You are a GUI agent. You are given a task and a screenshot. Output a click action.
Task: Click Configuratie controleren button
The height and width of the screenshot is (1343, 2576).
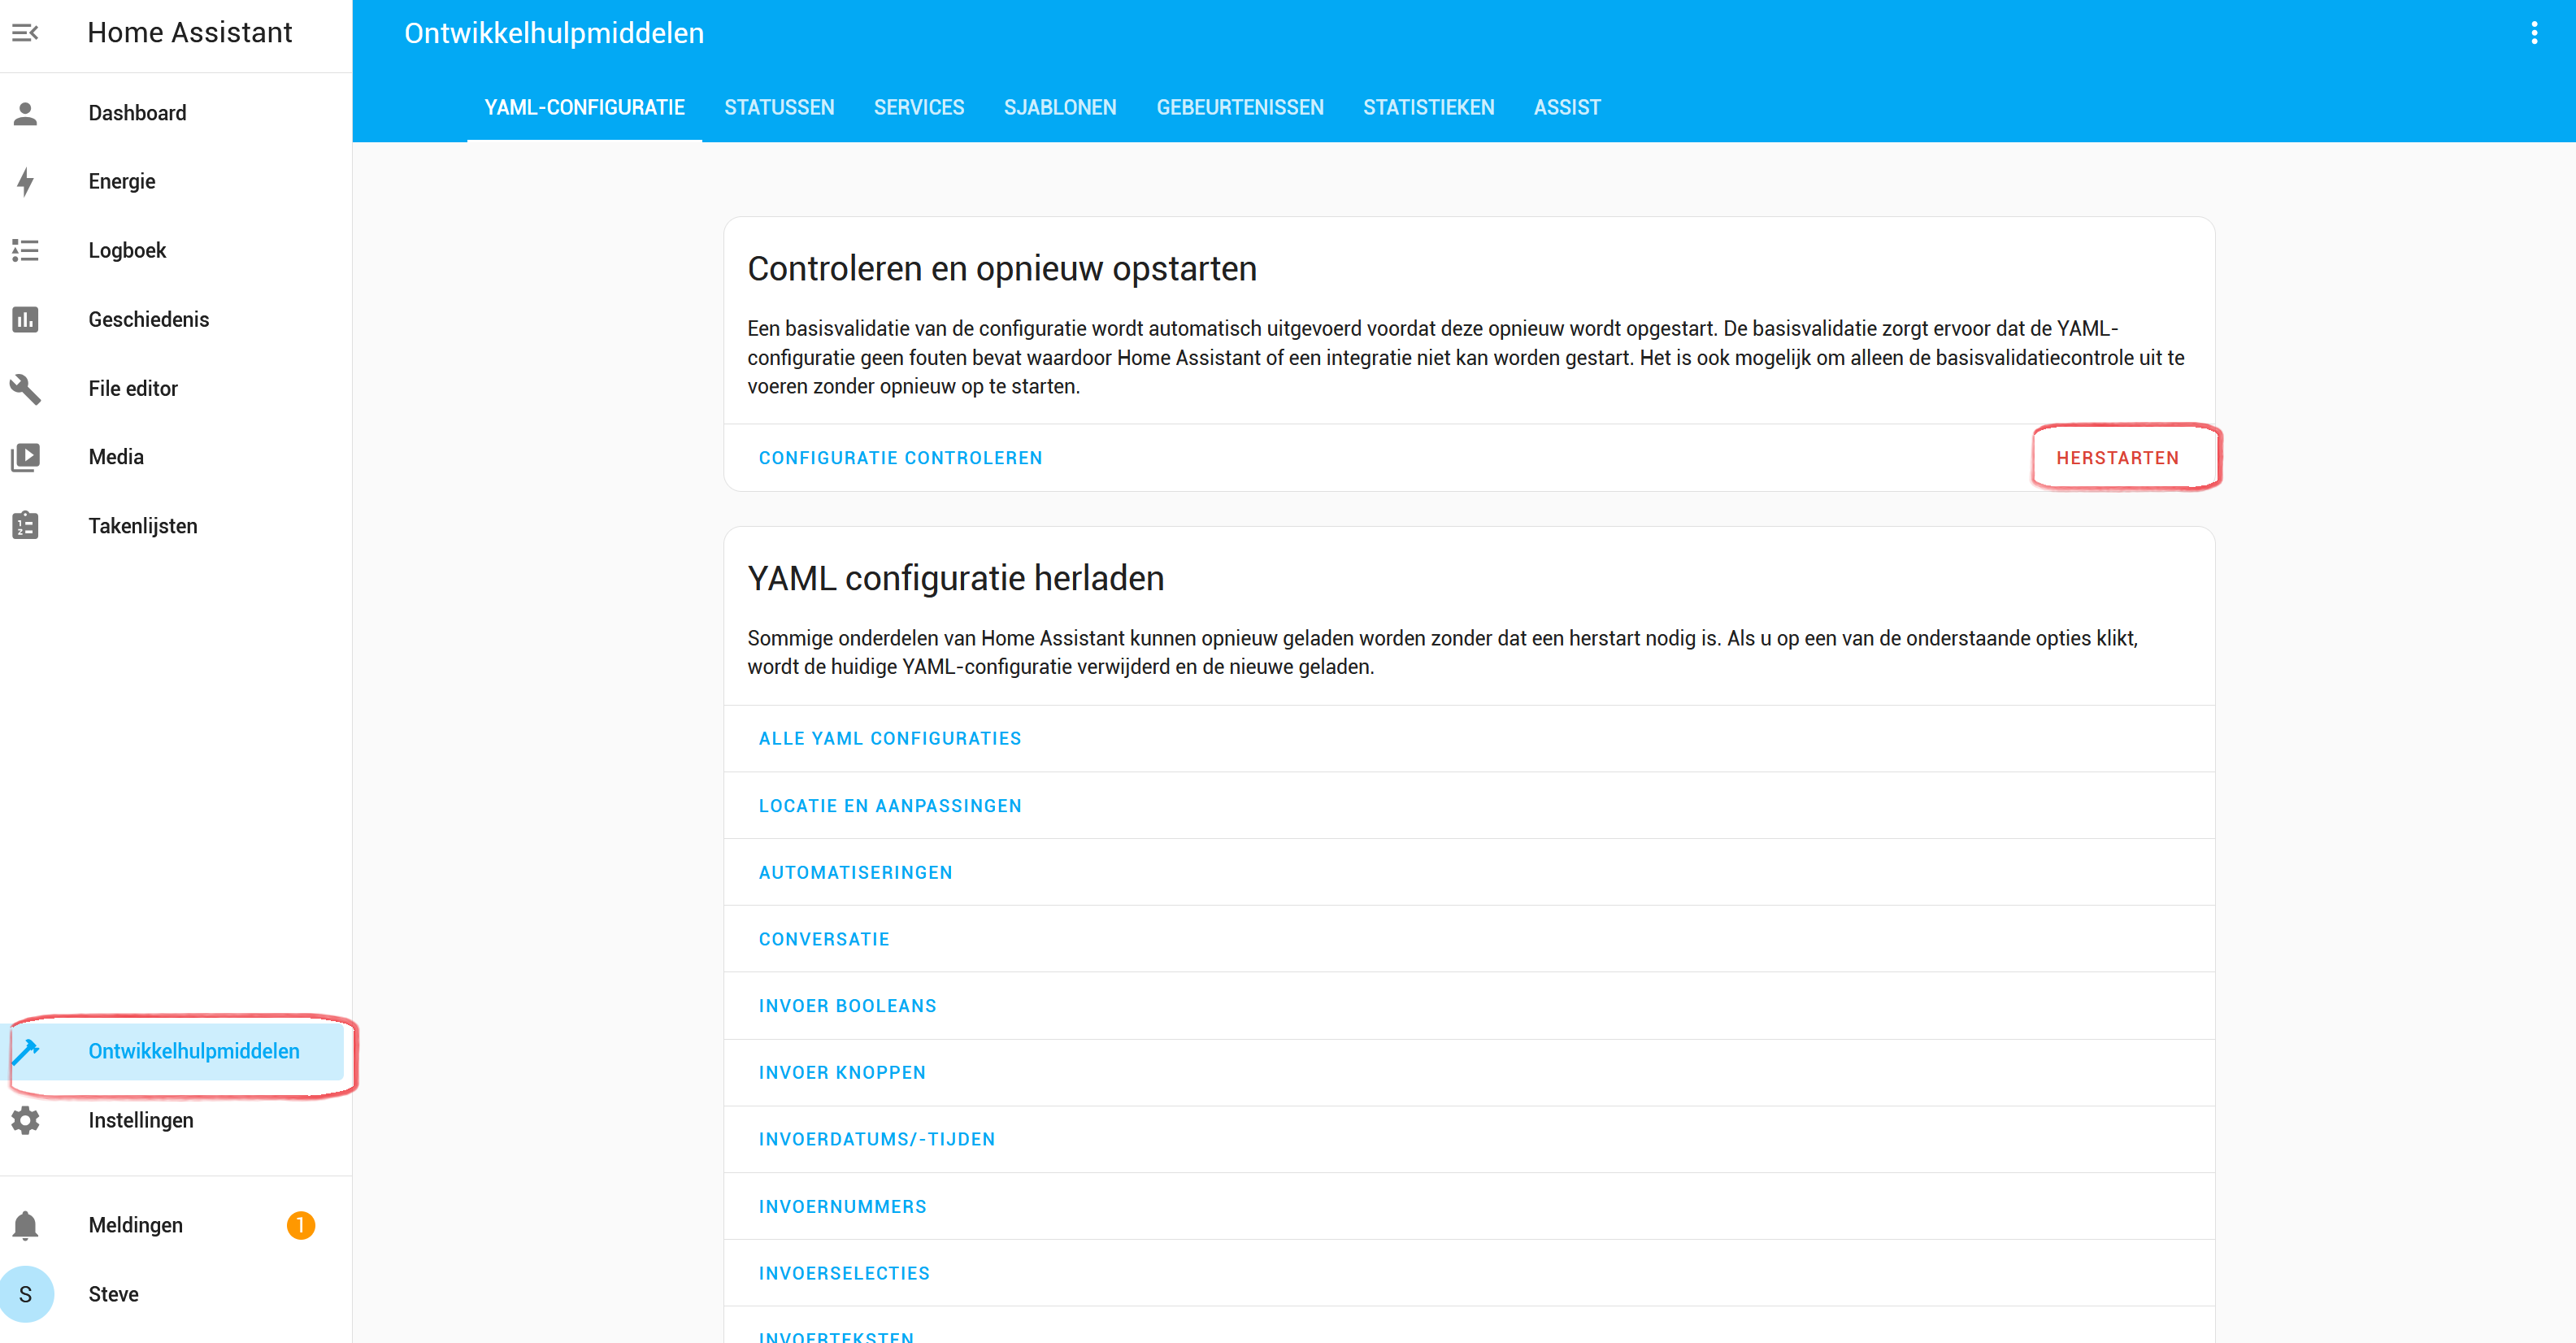[900, 458]
